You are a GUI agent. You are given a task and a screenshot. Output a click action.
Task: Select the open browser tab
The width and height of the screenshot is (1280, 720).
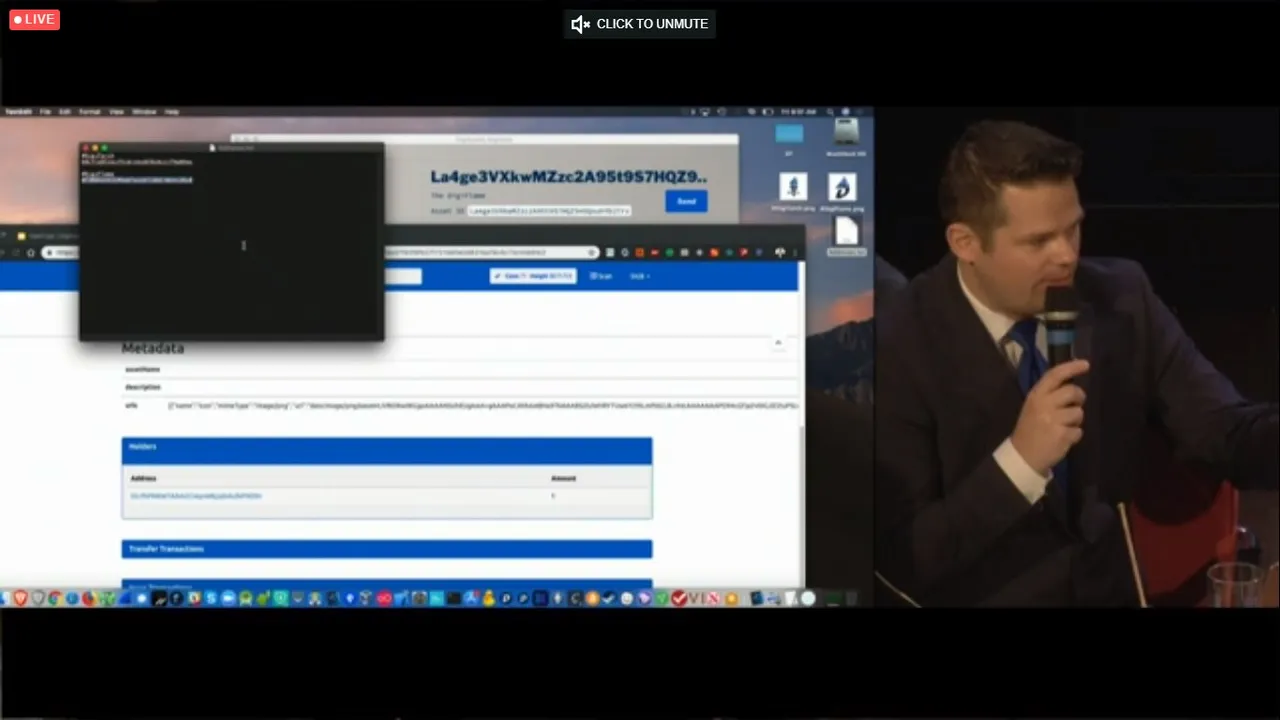click(x=48, y=236)
